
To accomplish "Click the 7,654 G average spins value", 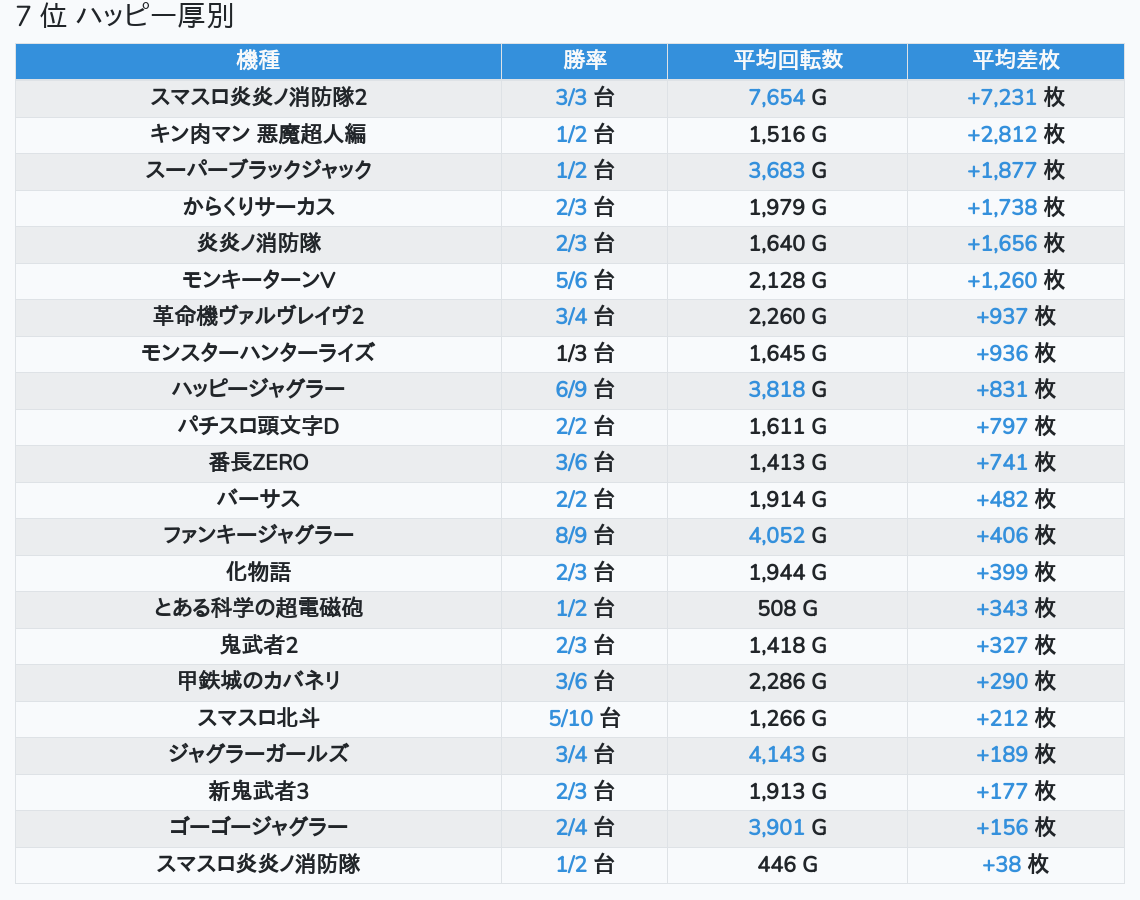I will [787, 97].
